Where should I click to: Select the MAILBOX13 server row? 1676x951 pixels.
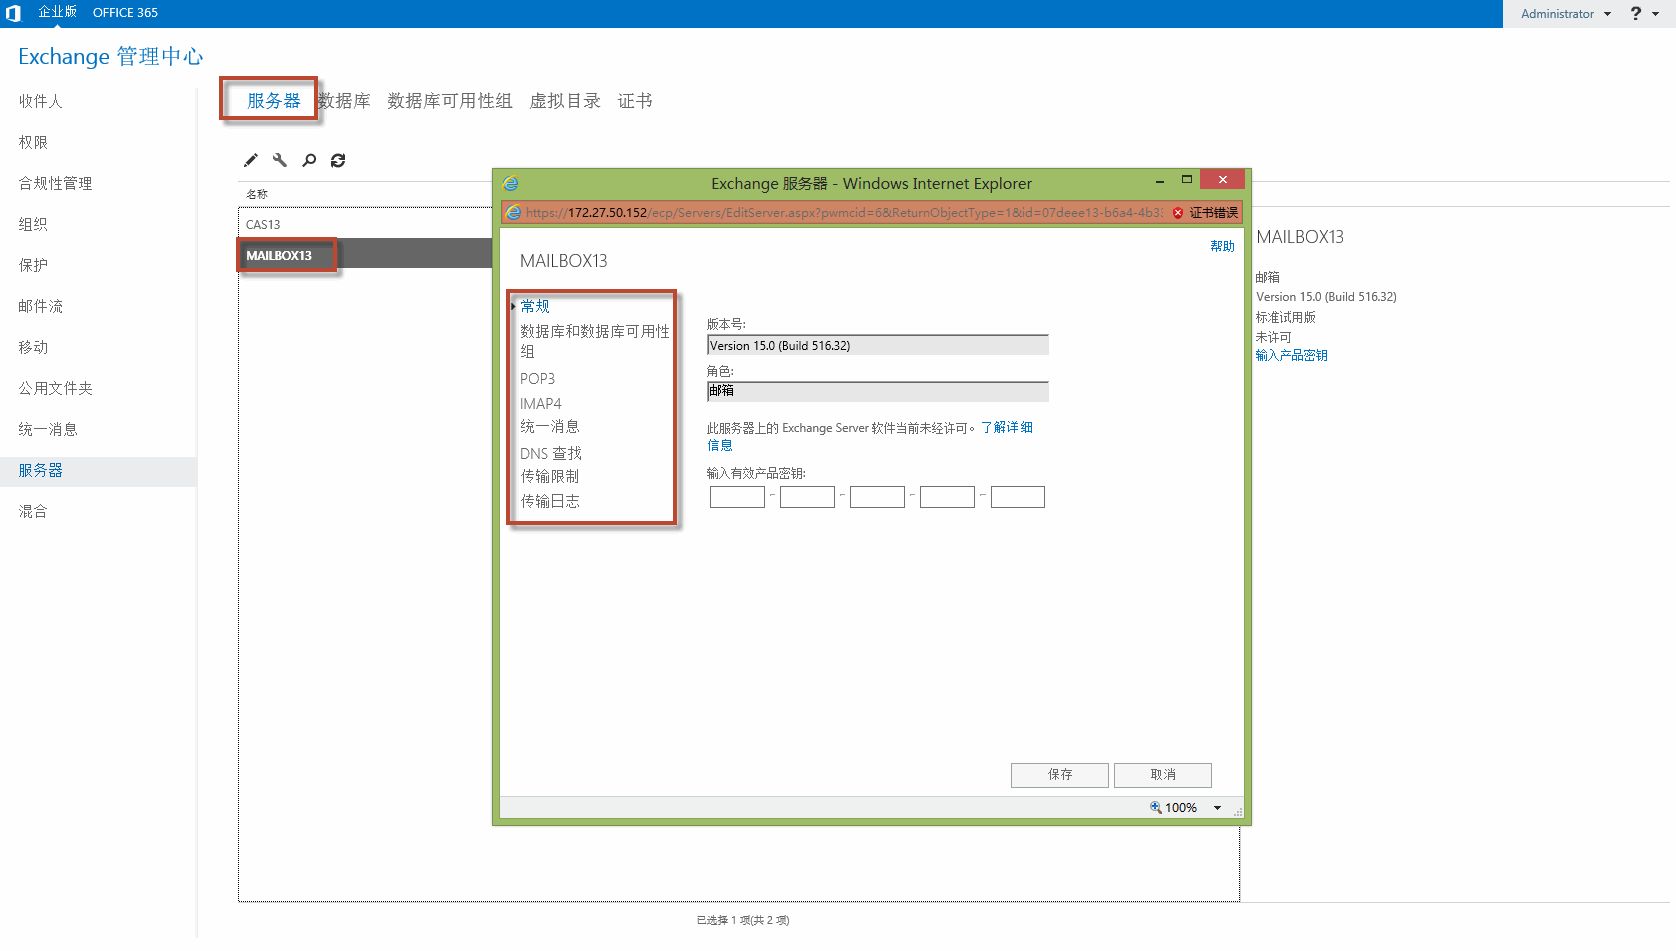[365, 254]
